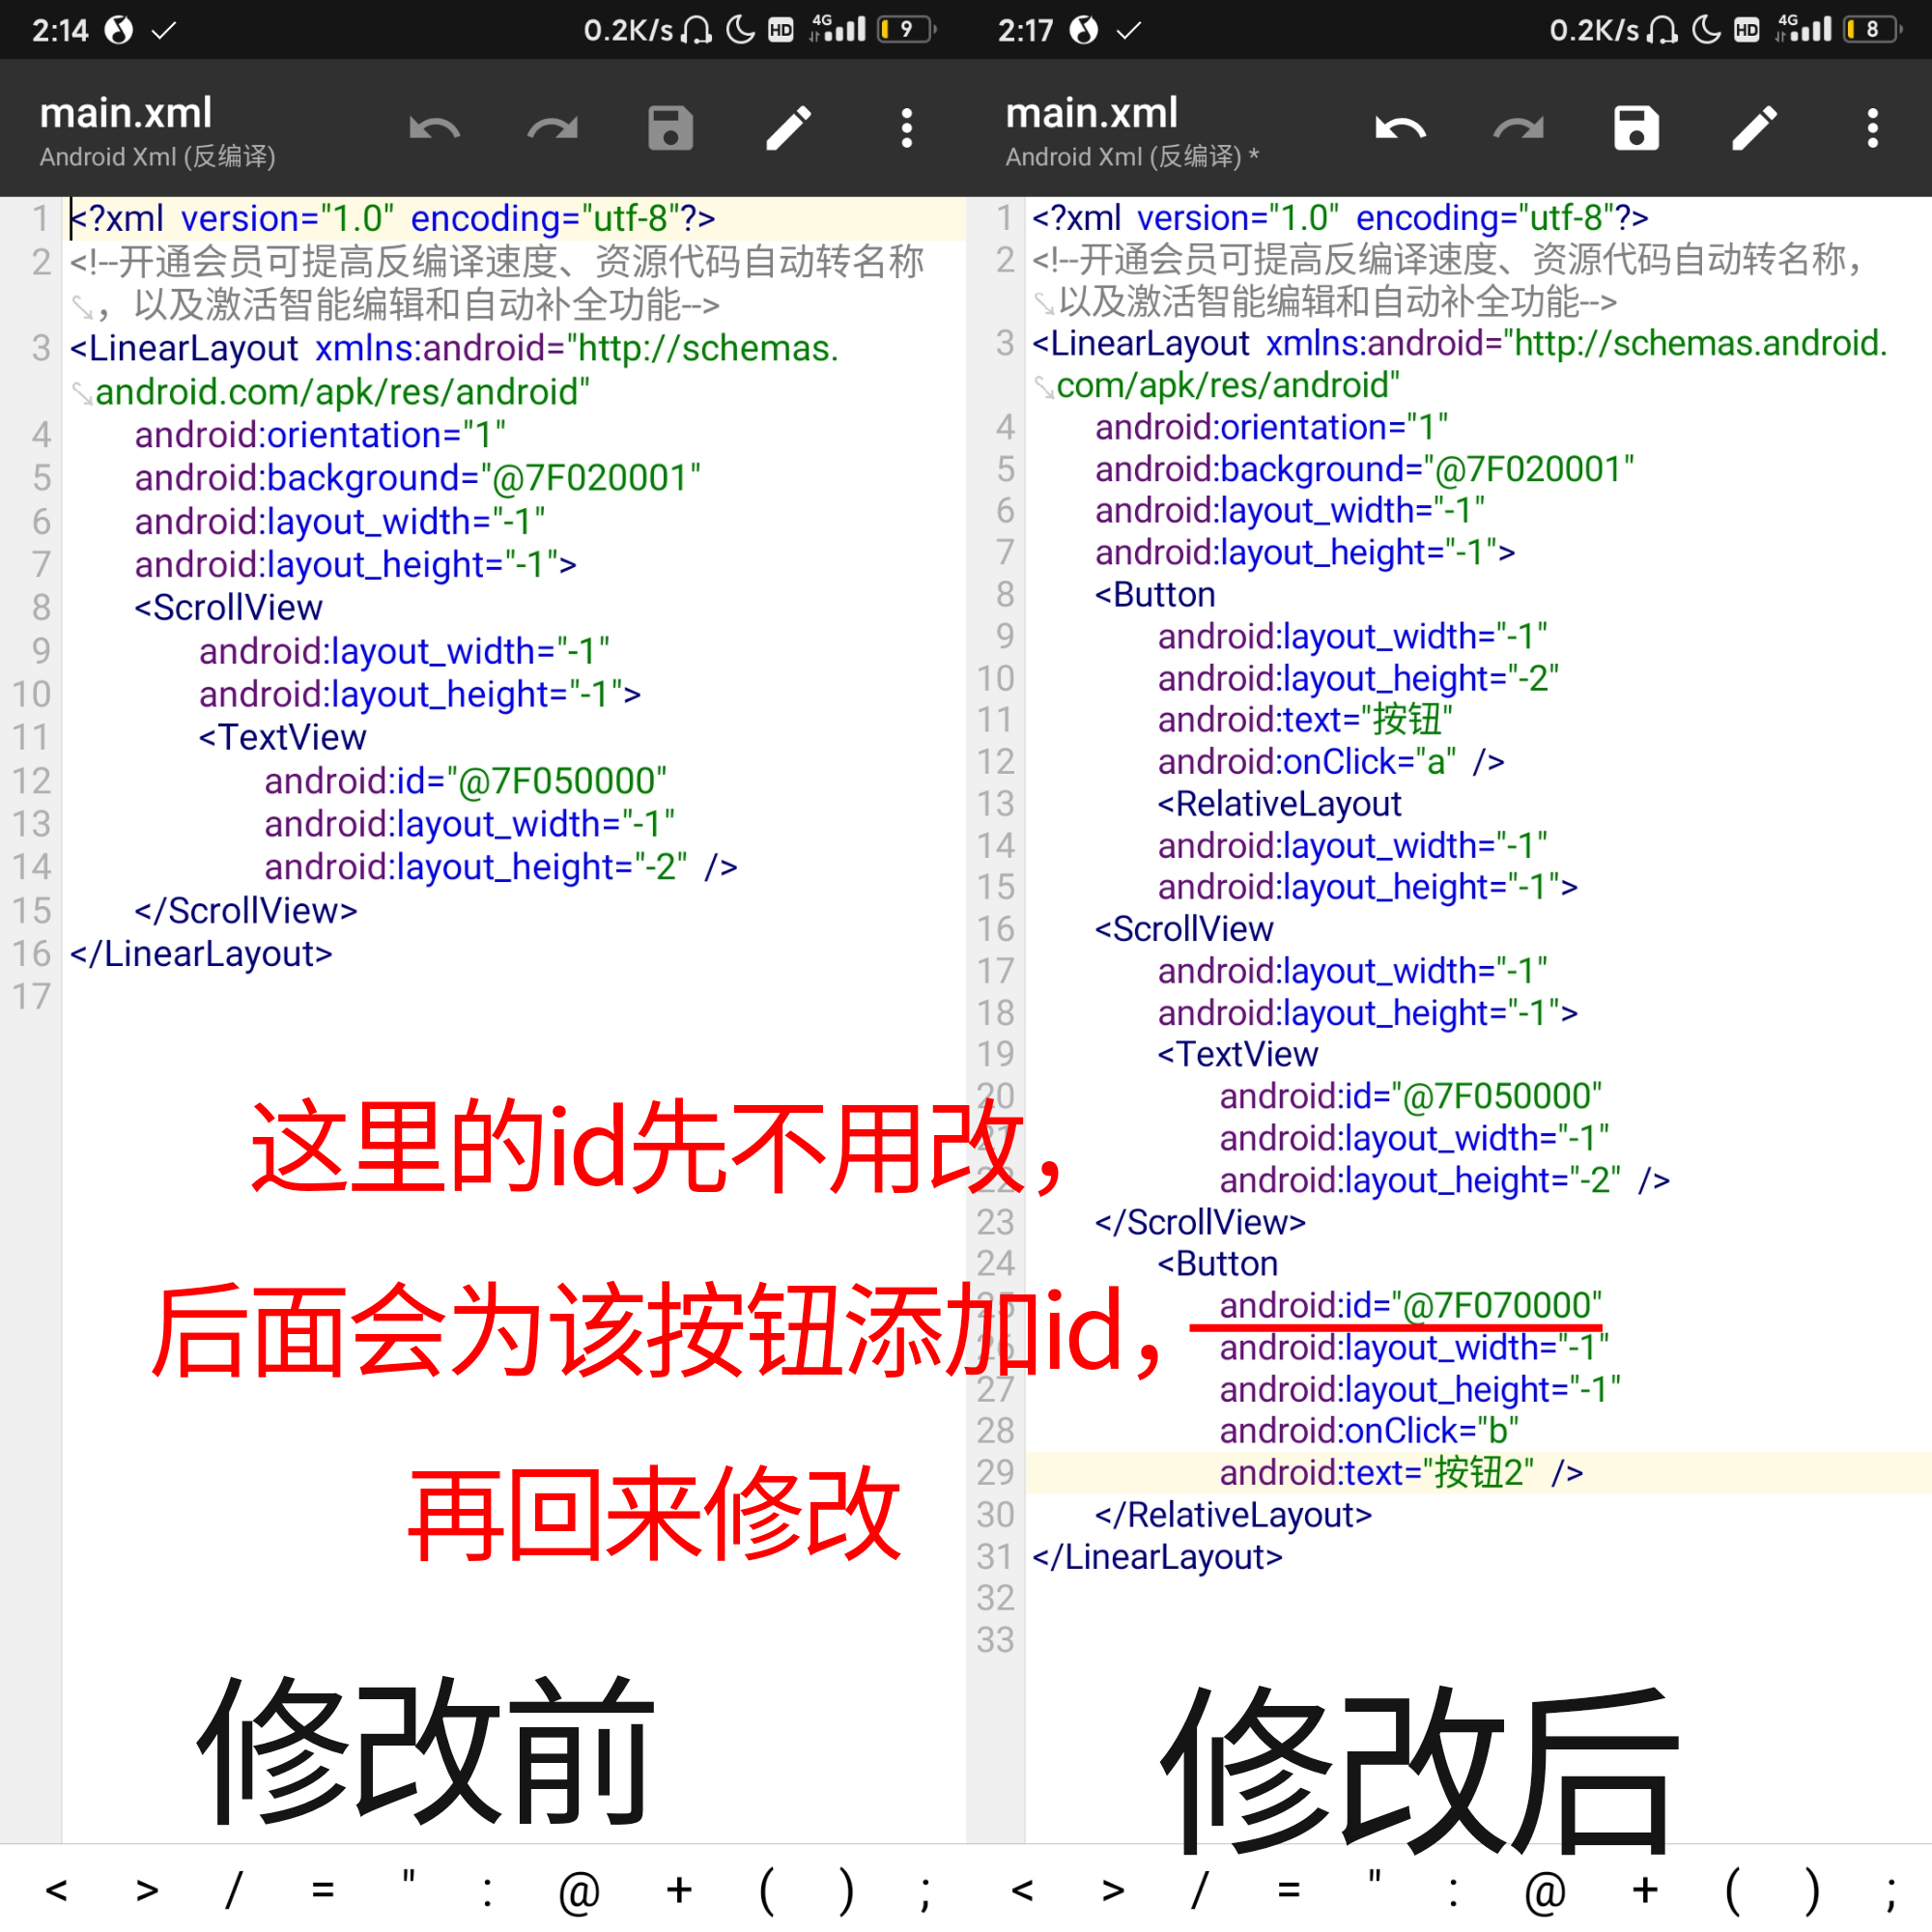Tap the 2:17 clock in right status bar
The width and height of the screenshot is (1932, 1932).
click(1024, 30)
